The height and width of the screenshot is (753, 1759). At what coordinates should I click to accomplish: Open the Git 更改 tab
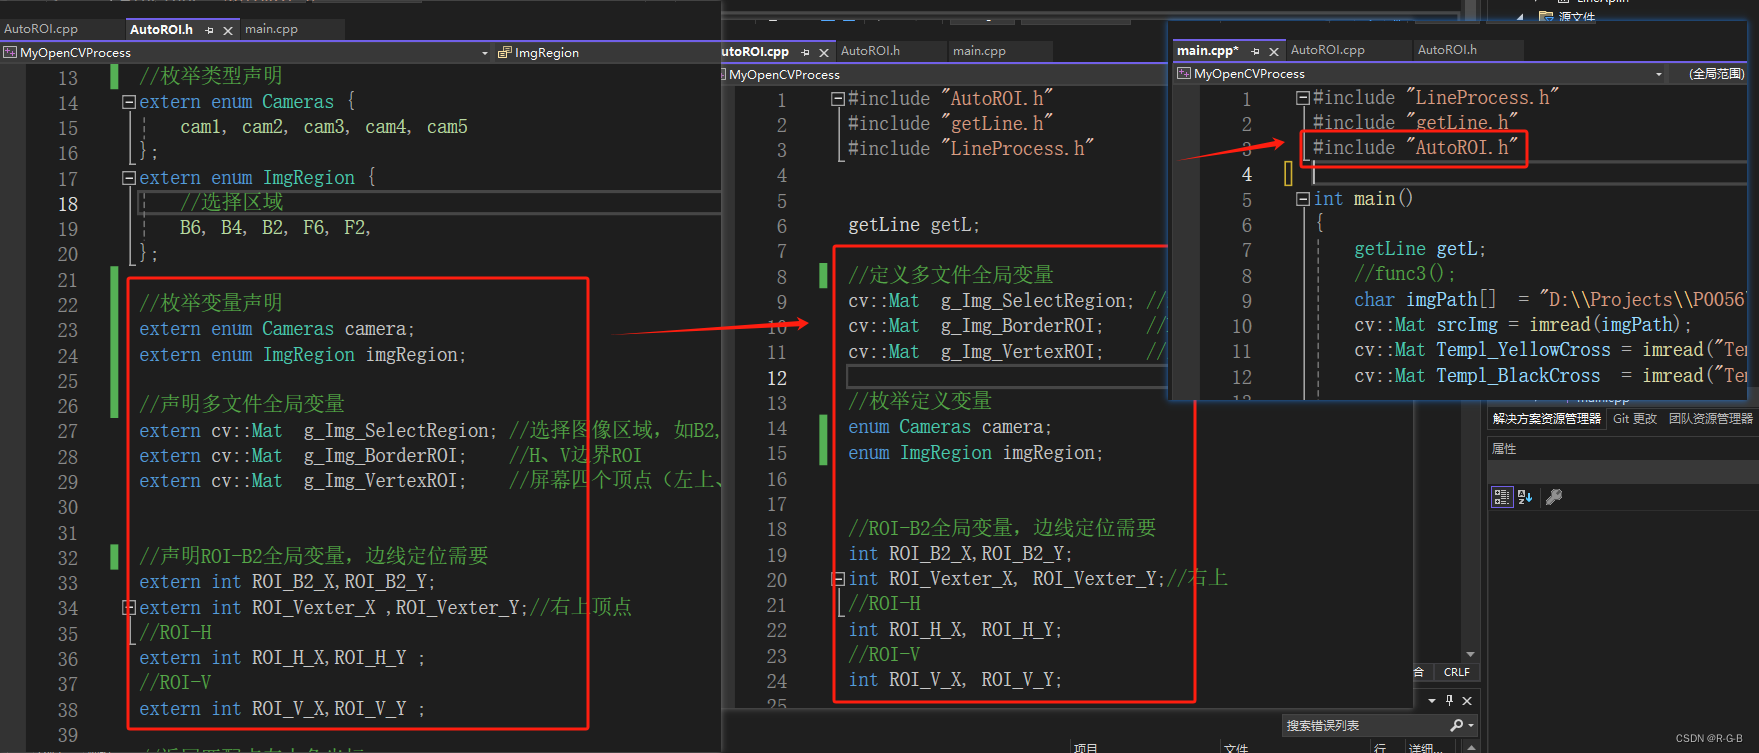point(1635,419)
